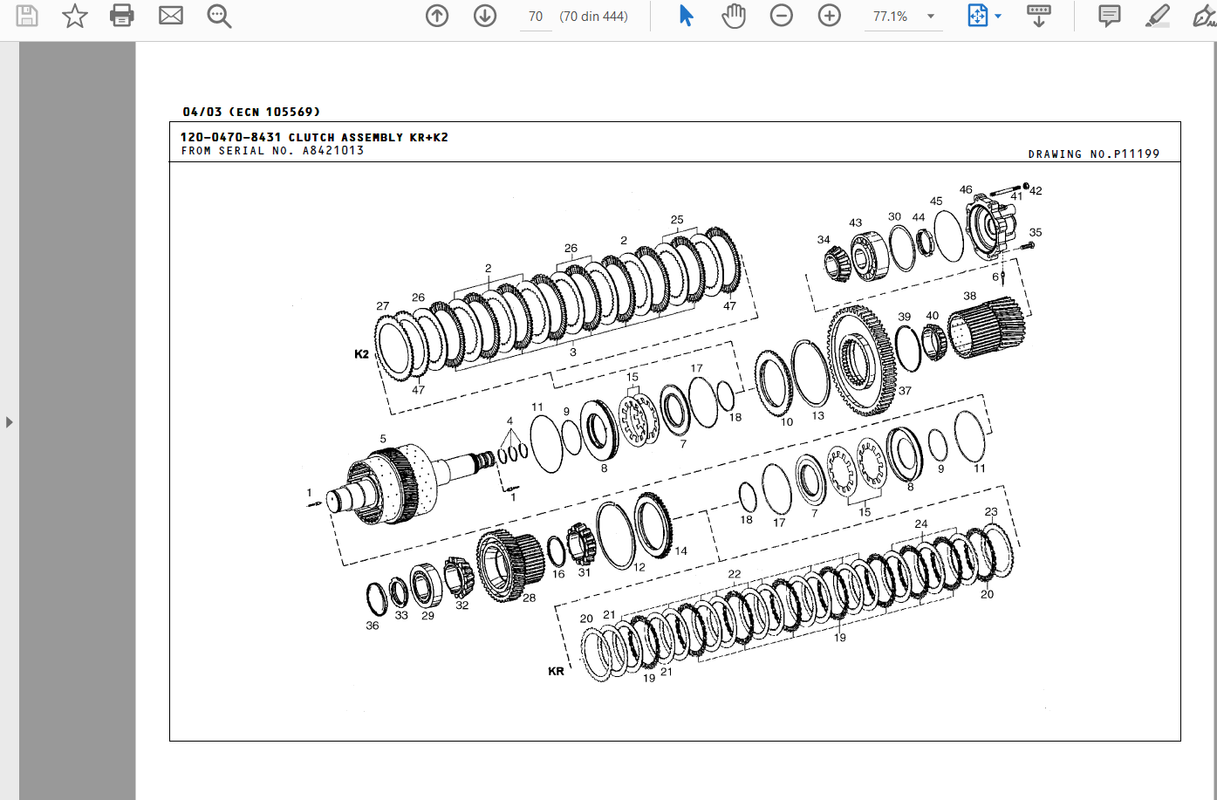Click part number 38 near the splined hub

(x=969, y=296)
